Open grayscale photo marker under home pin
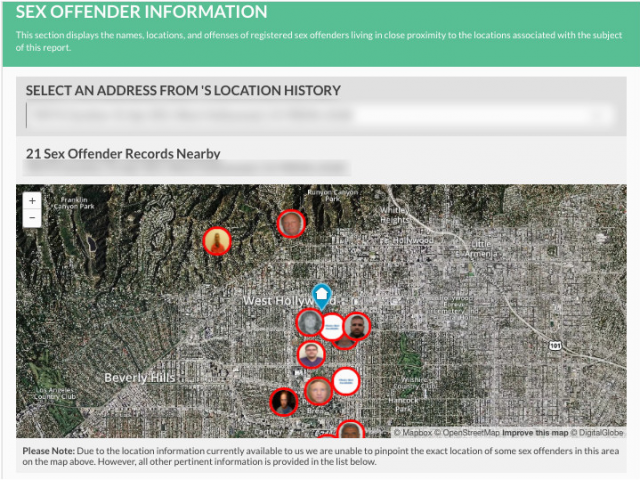This screenshot has height=480, width=640. tap(311, 323)
